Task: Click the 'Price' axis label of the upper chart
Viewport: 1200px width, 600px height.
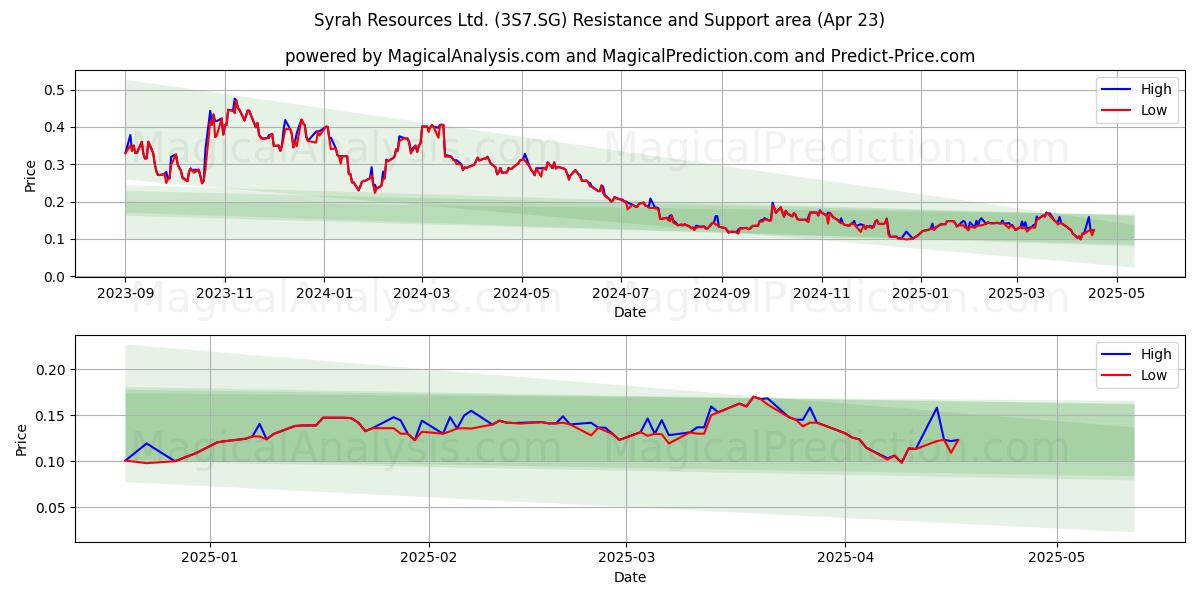Action: [31, 175]
